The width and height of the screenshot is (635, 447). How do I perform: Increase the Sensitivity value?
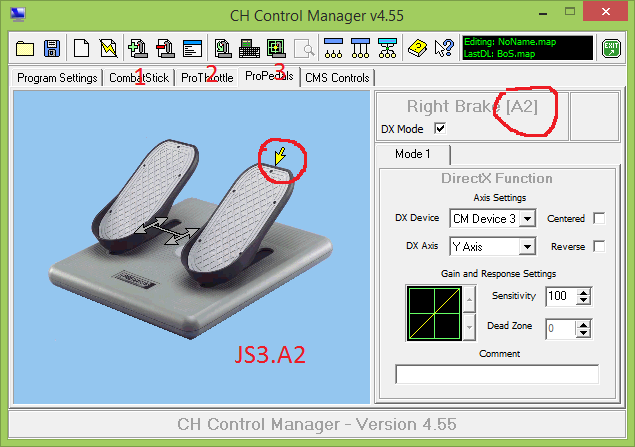click(x=583, y=292)
